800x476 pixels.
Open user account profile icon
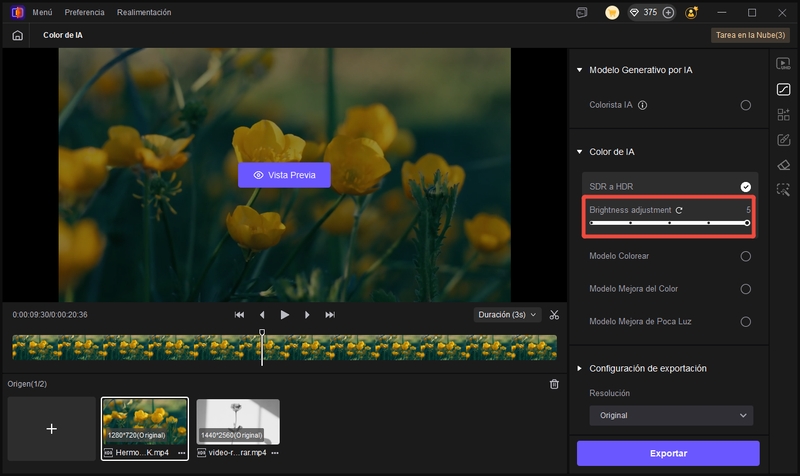point(693,13)
